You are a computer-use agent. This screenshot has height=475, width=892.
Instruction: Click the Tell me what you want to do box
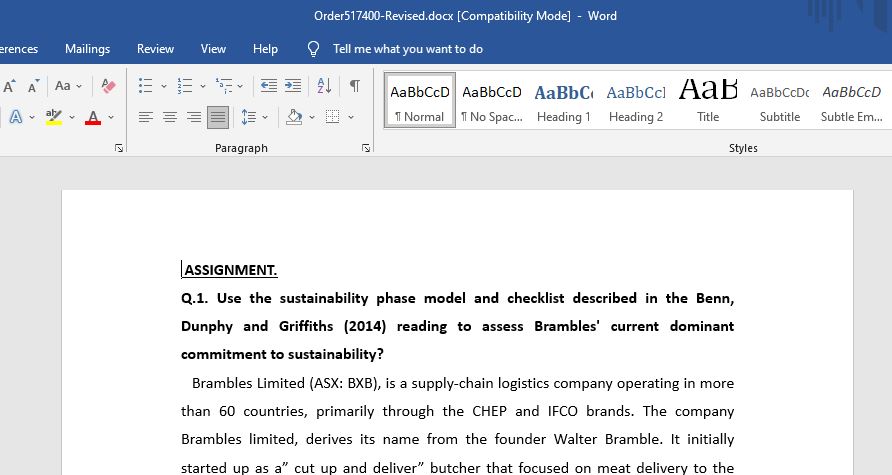[x=408, y=49]
